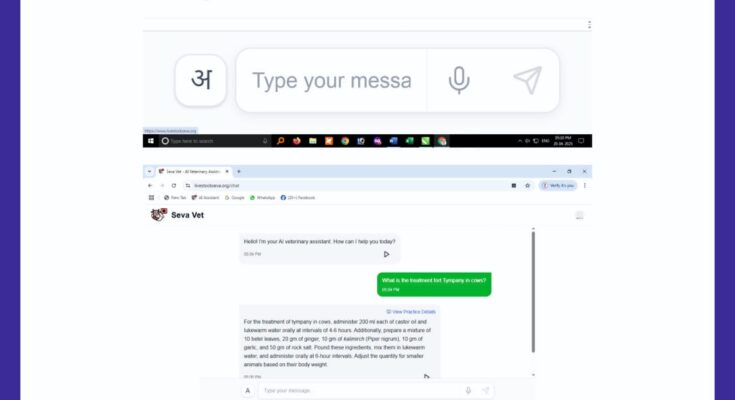The height and width of the screenshot is (400, 735).
Task: Play audio of the tympany treatment answer
Action: pyautogui.click(x=426, y=376)
